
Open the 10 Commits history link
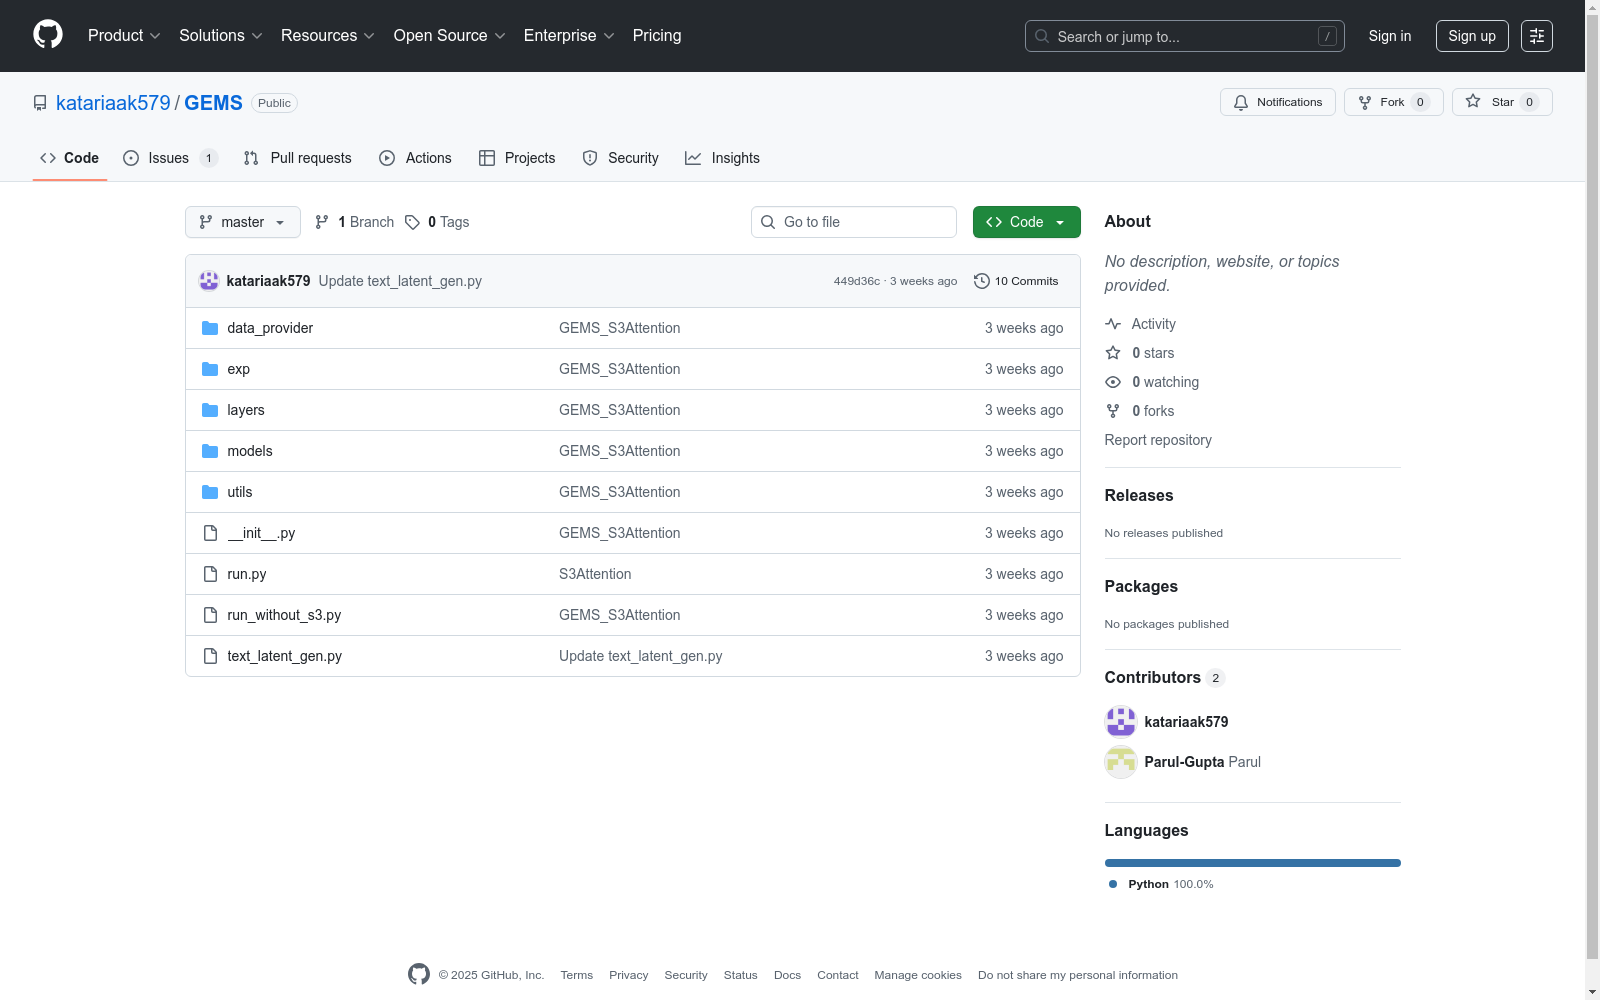[1016, 281]
